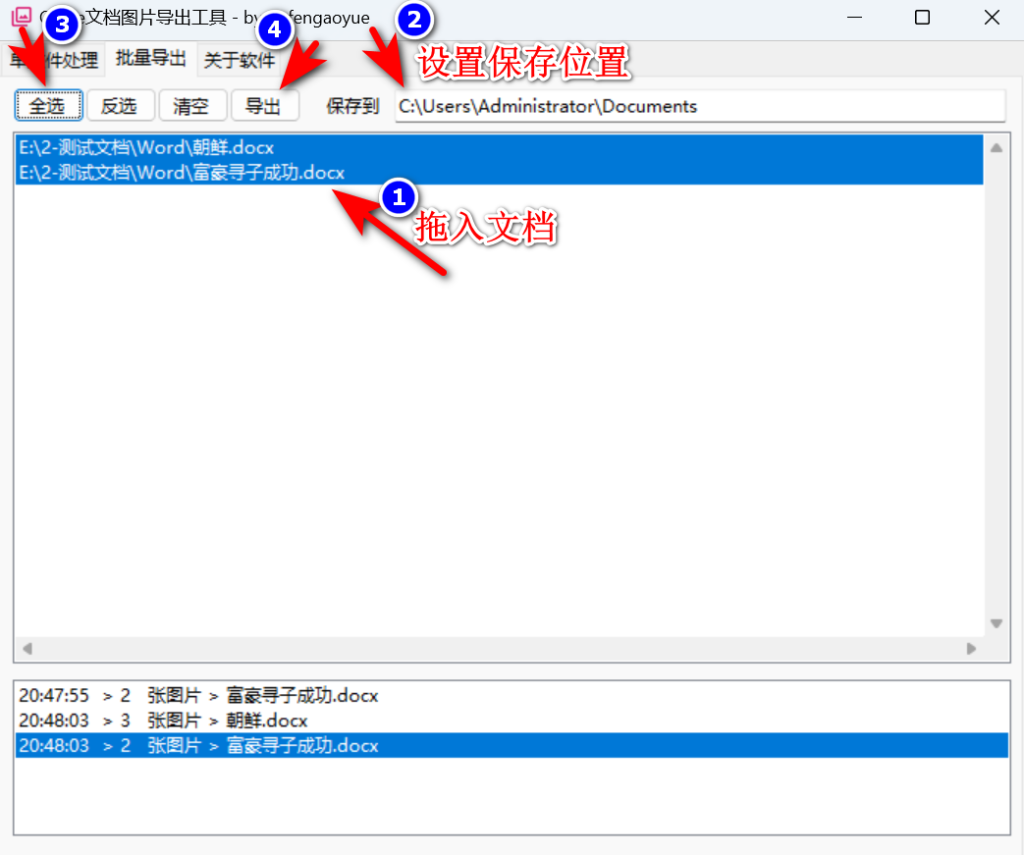Screen dimensions: 1024x855
Task: Click the app icon in the title bar
Action: (20, 17)
